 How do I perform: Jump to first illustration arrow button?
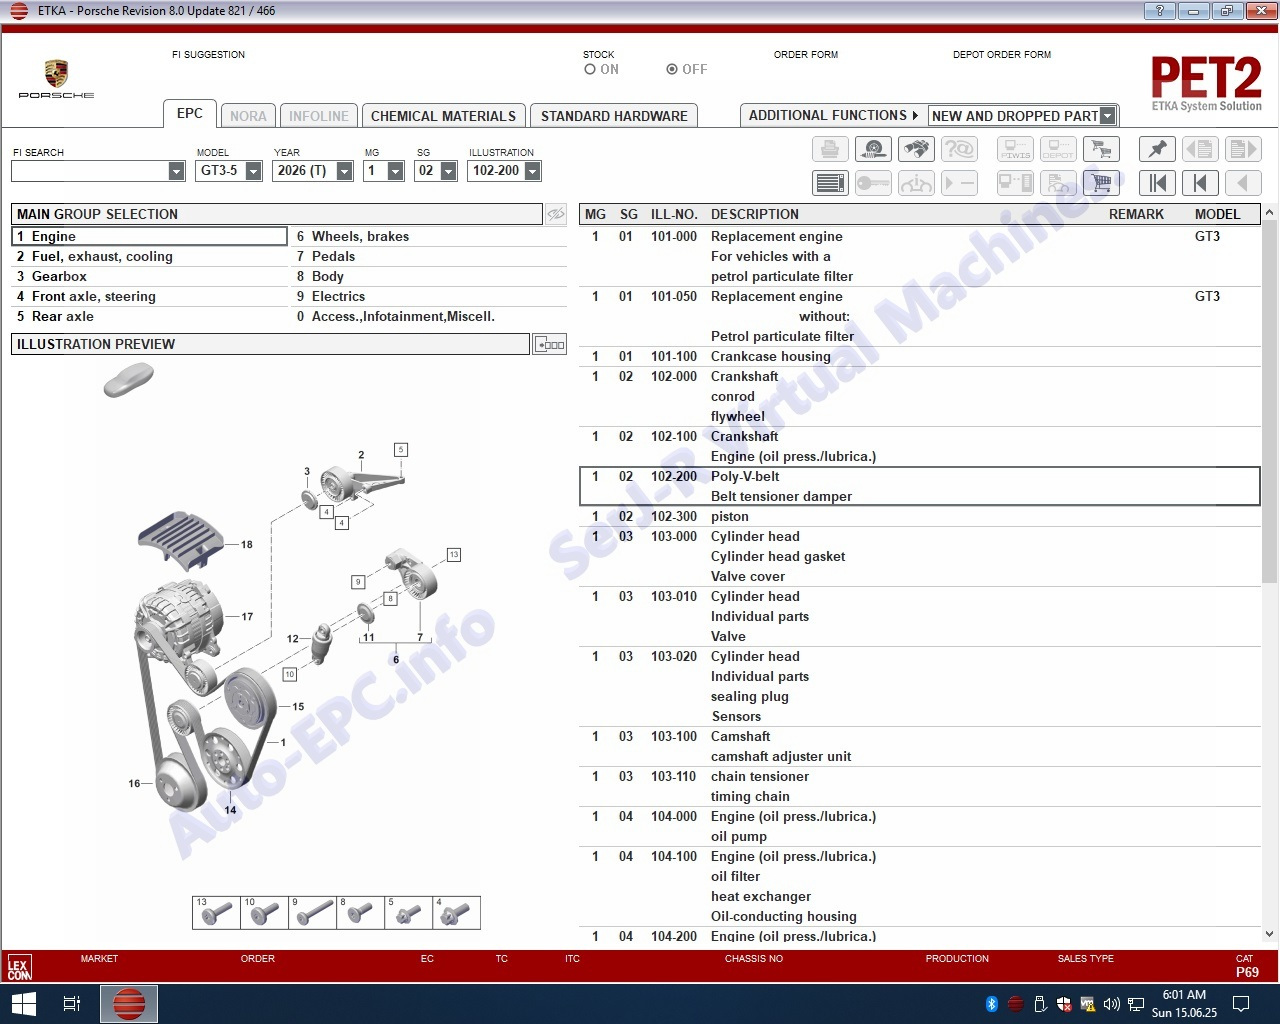[x=1157, y=183]
